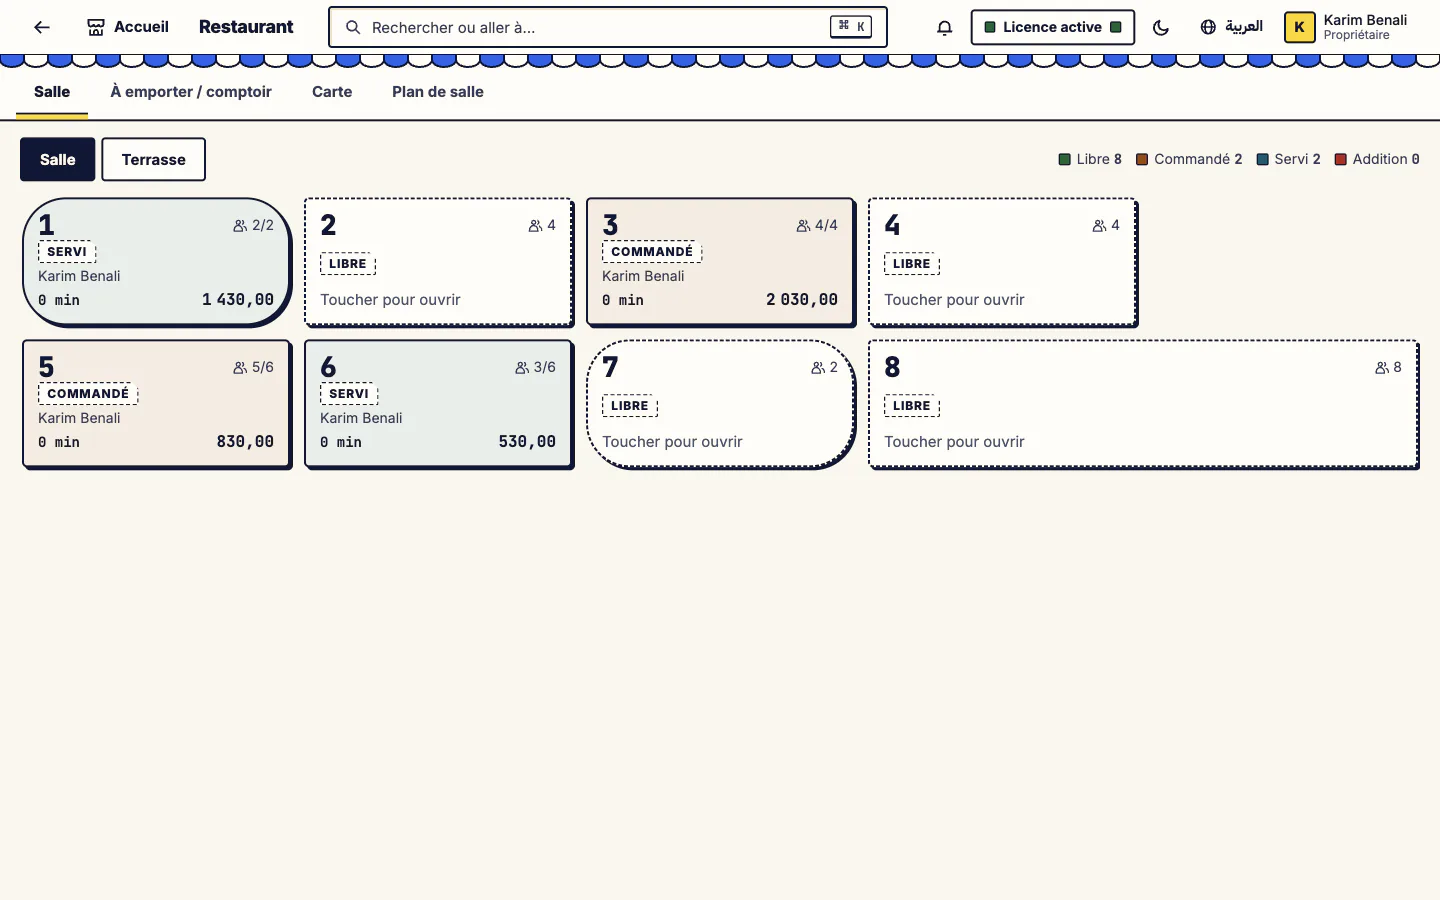Click table 6 guests icon 3/6
Image resolution: width=1440 pixels, height=900 pixels.
click(522, 368)
